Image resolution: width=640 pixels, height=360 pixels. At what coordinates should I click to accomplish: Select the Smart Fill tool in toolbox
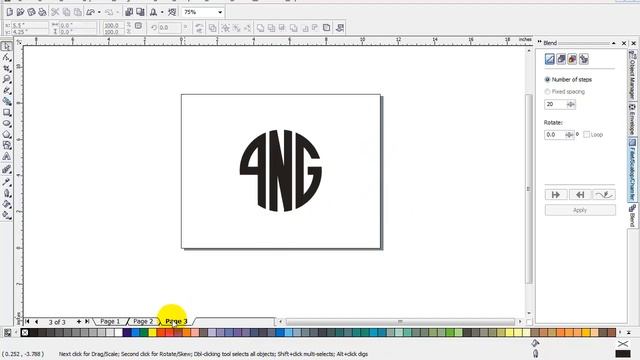[7, 101]
